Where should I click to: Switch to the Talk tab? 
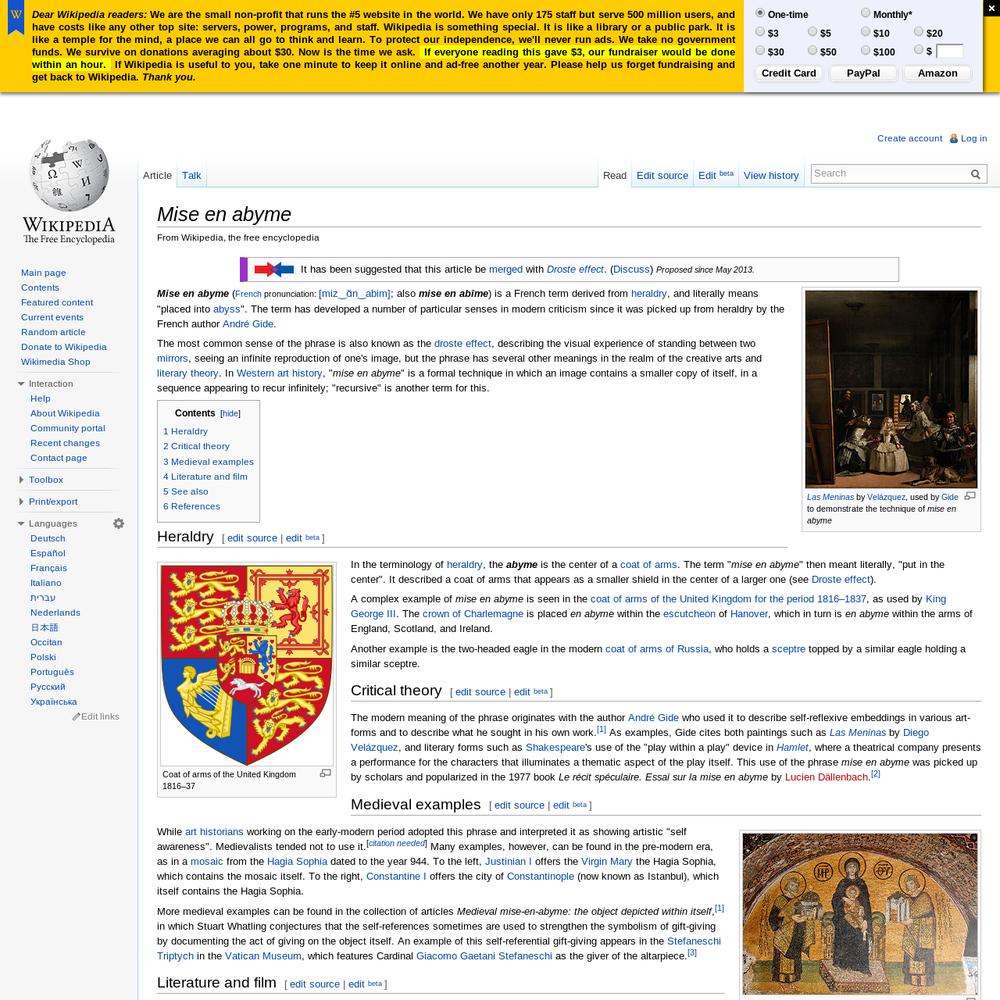click(191, 175)
